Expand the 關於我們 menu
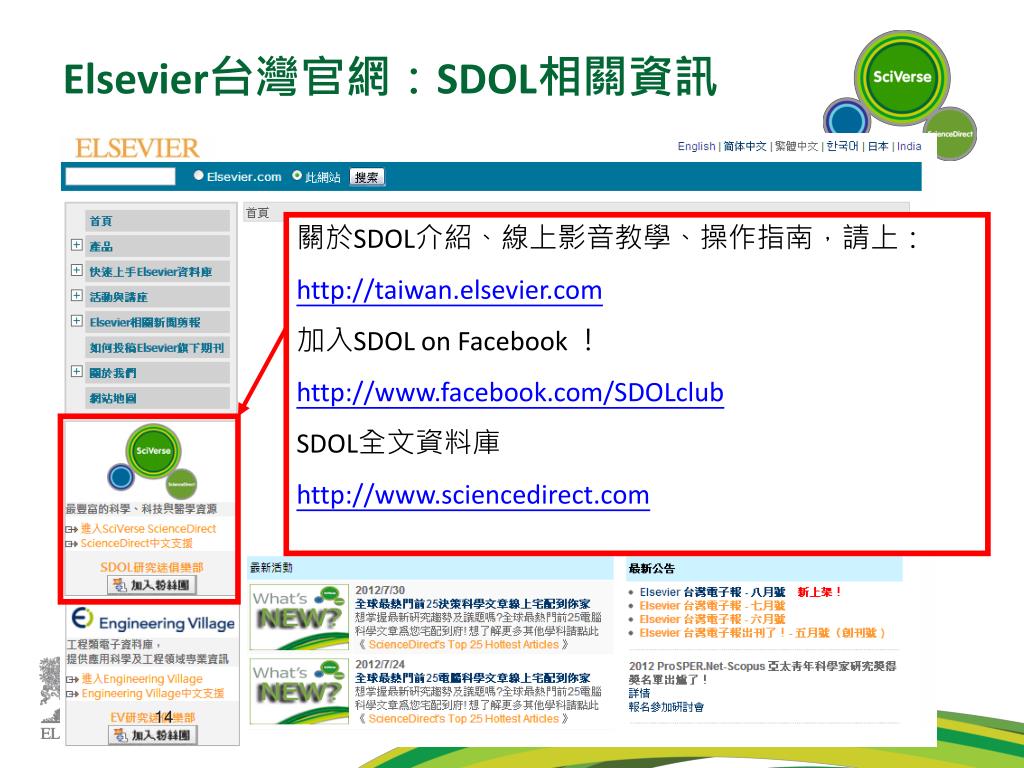The image size is (1024, 768). tap(76, 372)
